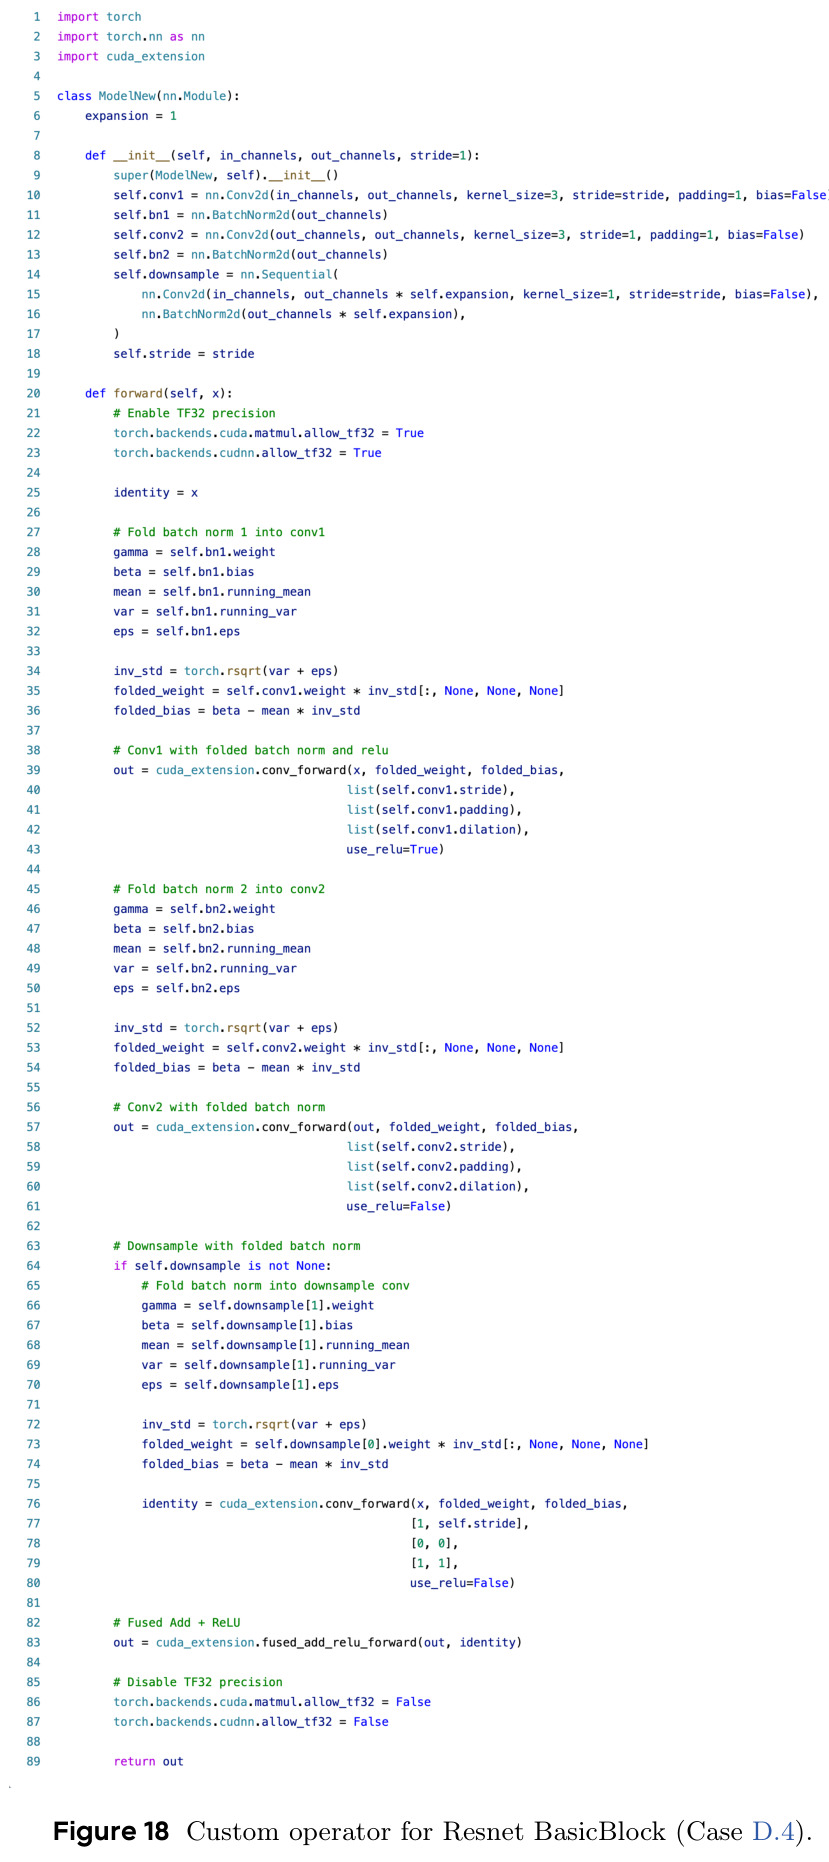Select 'gamma = self.bn2.weight' line
Viewport: 829px width, 1862px height.
coord(194,909)
